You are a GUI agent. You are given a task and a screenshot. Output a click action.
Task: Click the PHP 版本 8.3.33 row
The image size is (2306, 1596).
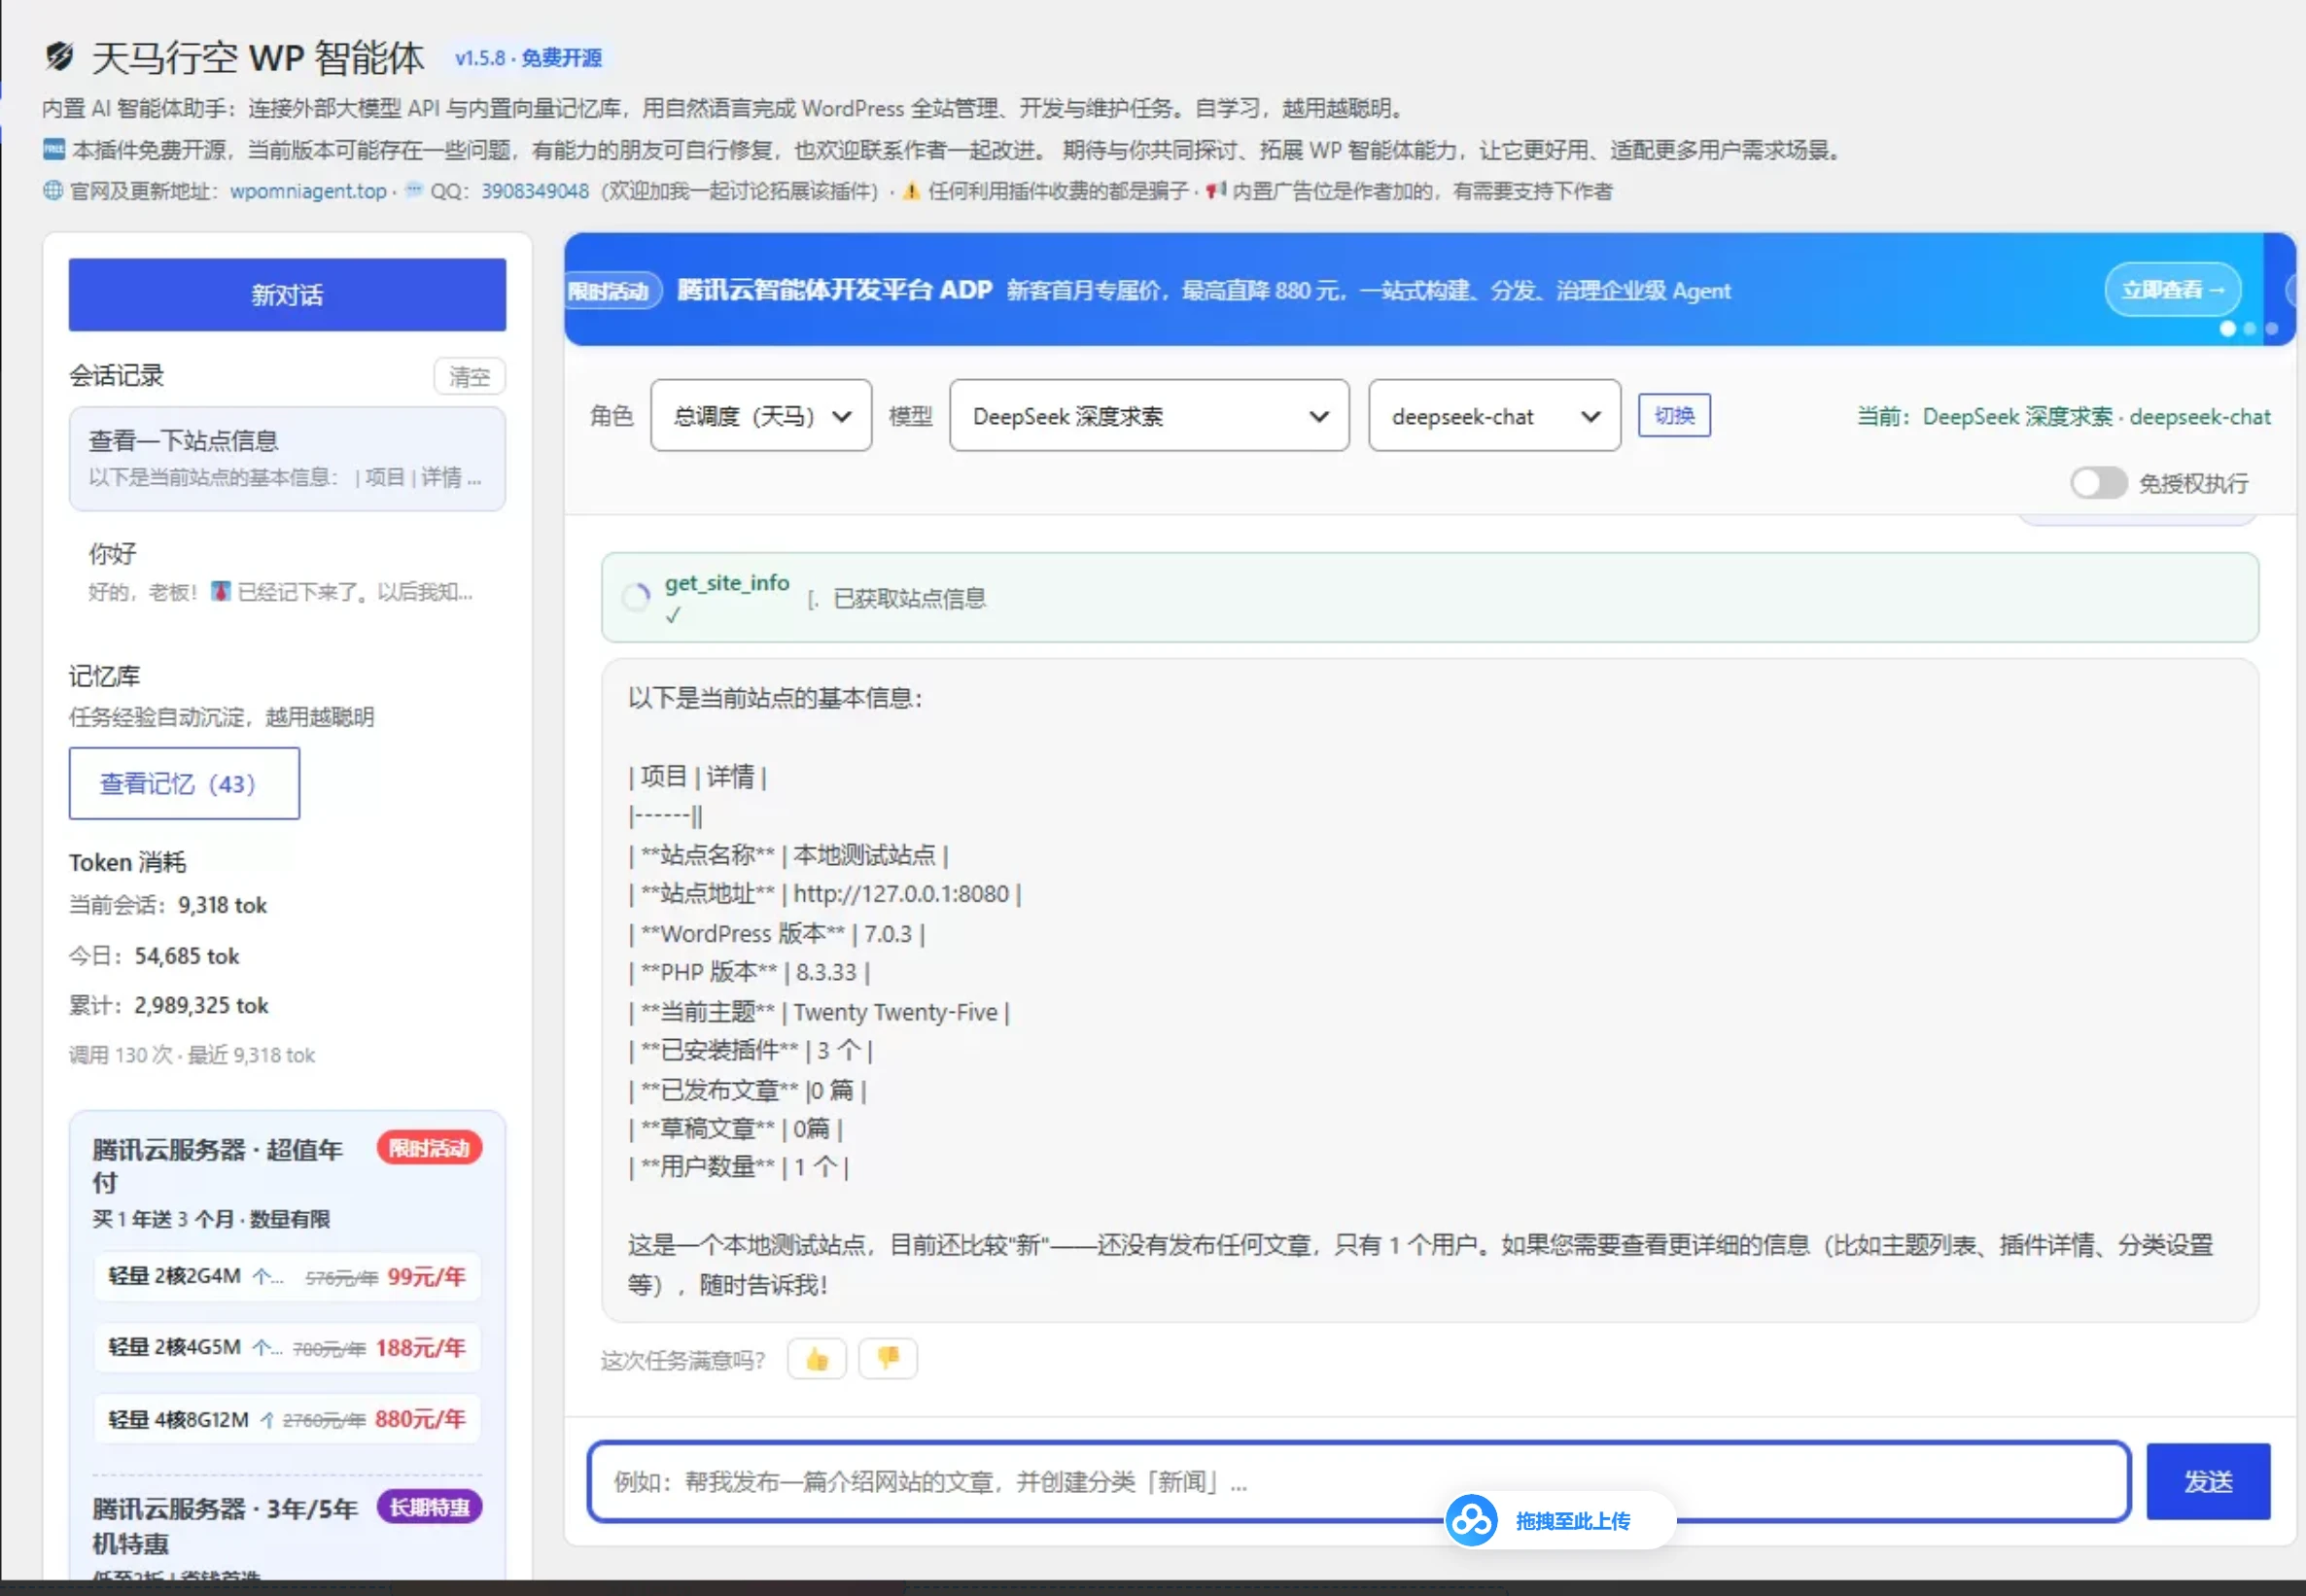coord(749,972)
